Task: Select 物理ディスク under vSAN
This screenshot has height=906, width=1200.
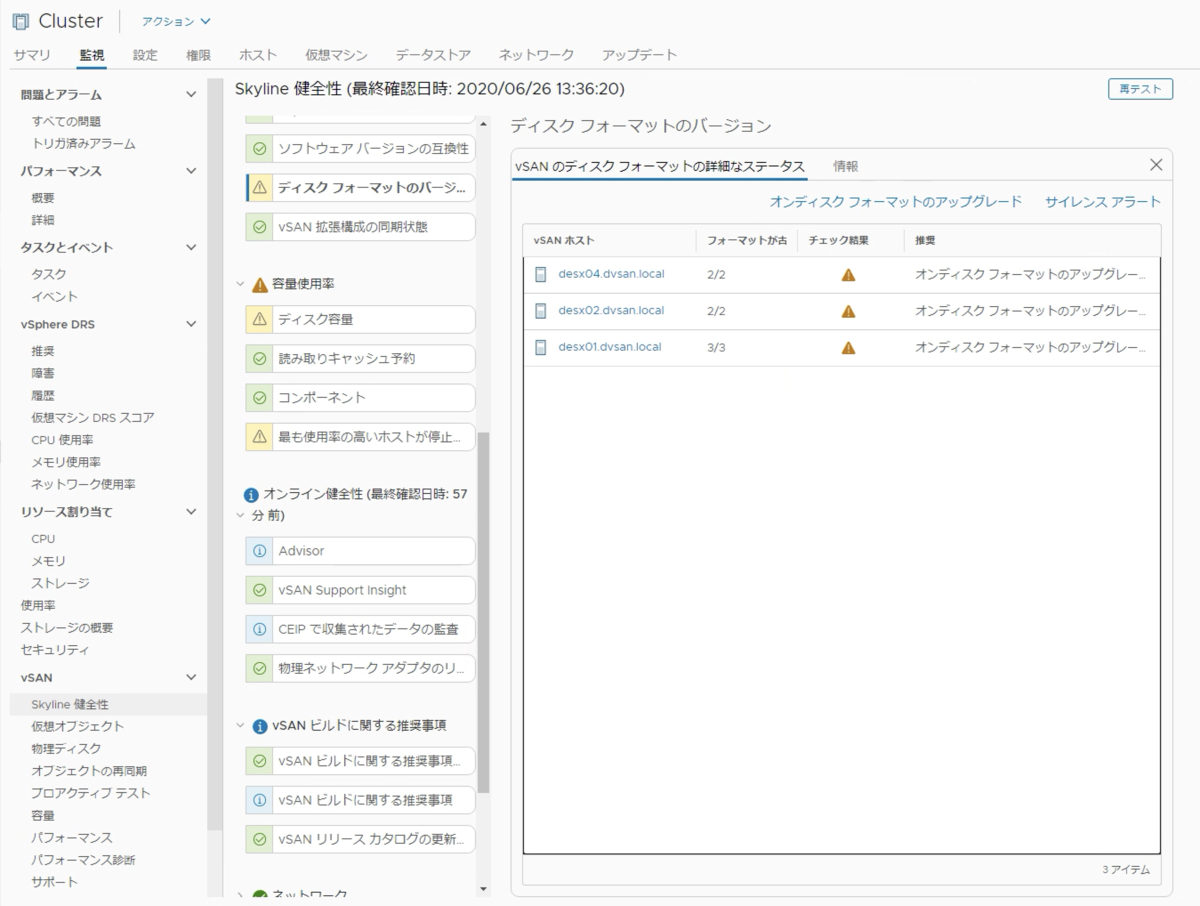Action: coord(66,749)
